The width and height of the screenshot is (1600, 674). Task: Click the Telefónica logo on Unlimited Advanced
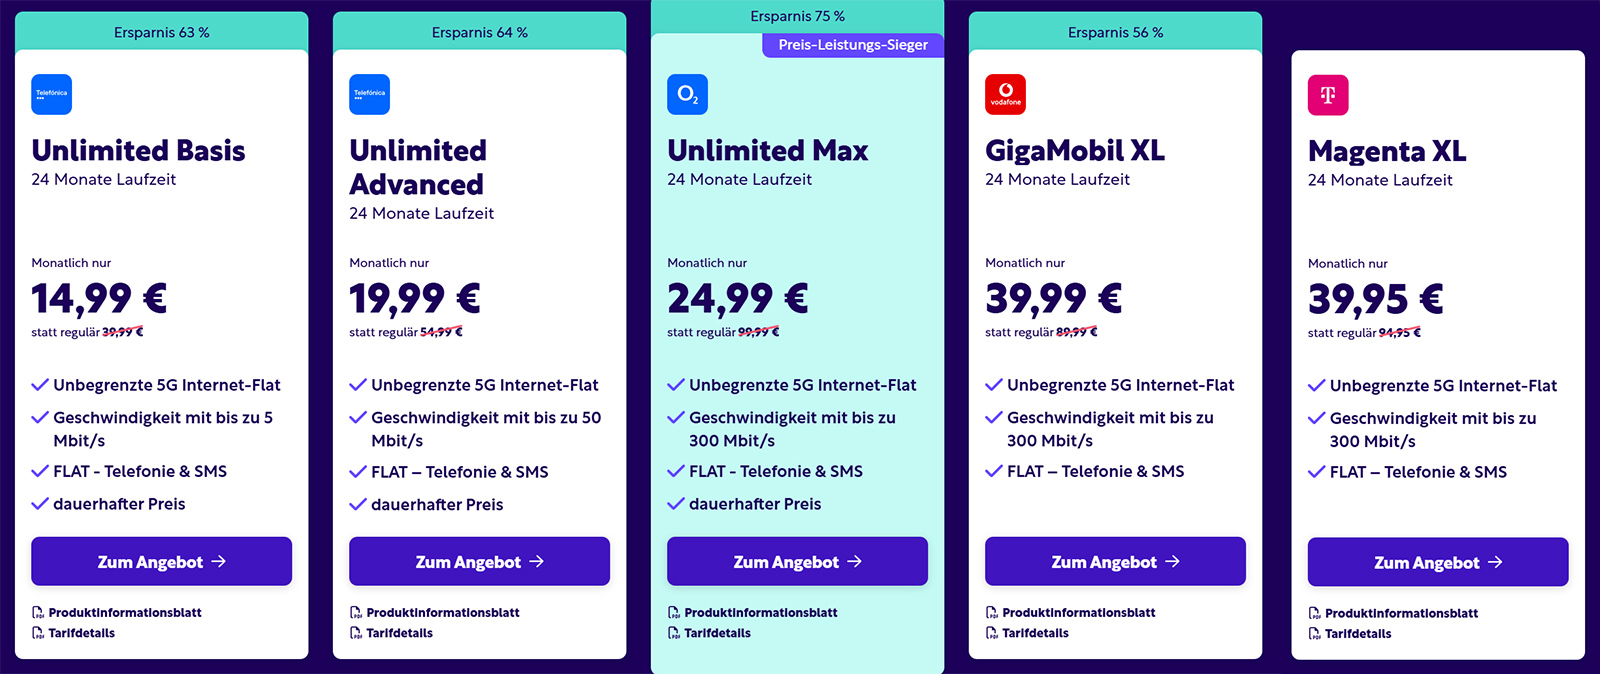point(369,94)
